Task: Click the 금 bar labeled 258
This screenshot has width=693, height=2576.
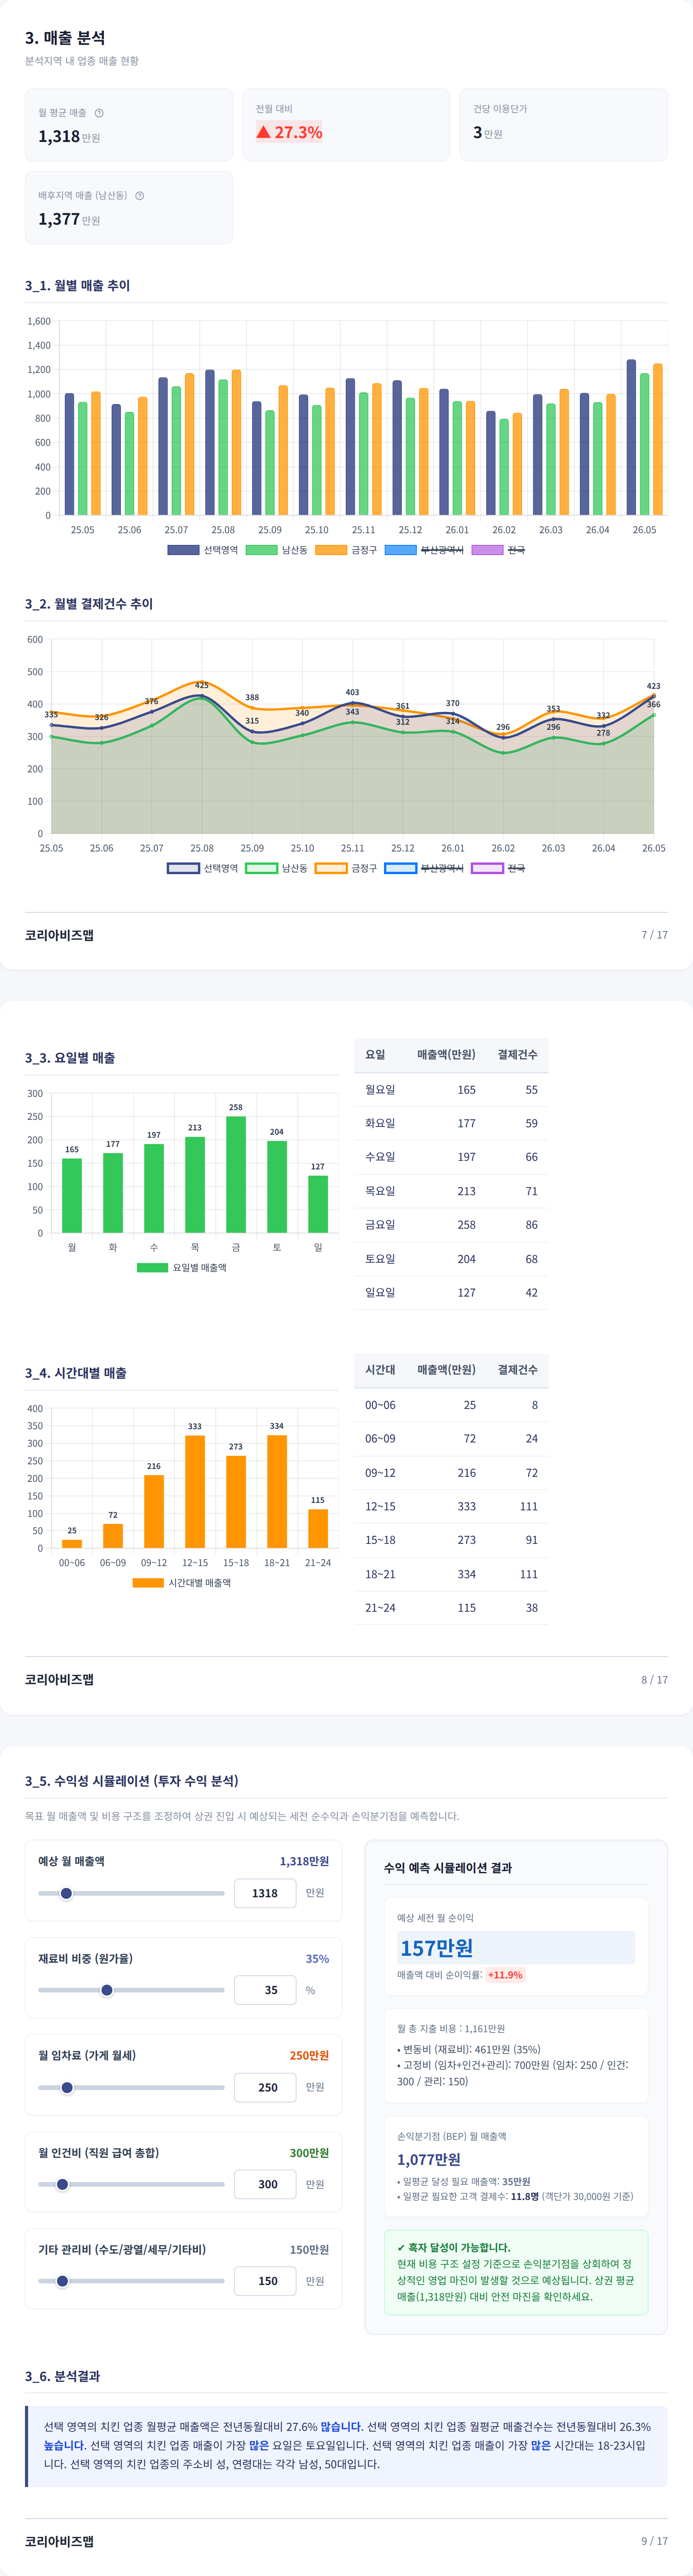Action: [236, 1174]
